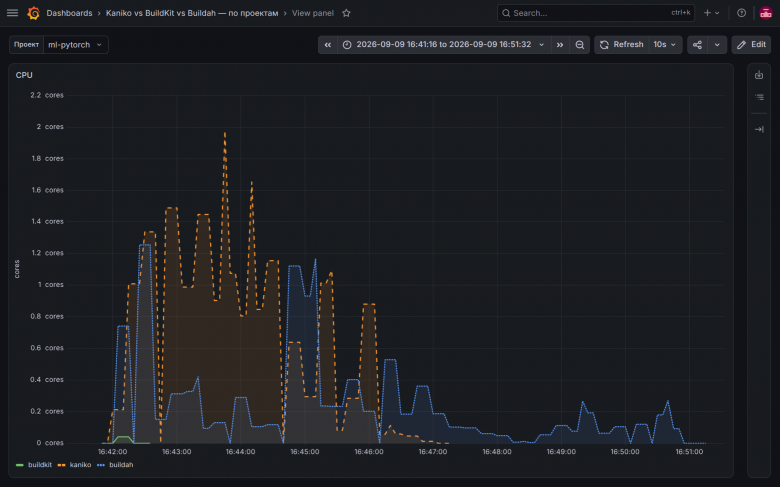Click the 1.6 cores y-axis label
Screen dimensions: 780x487
pos(47,190)
